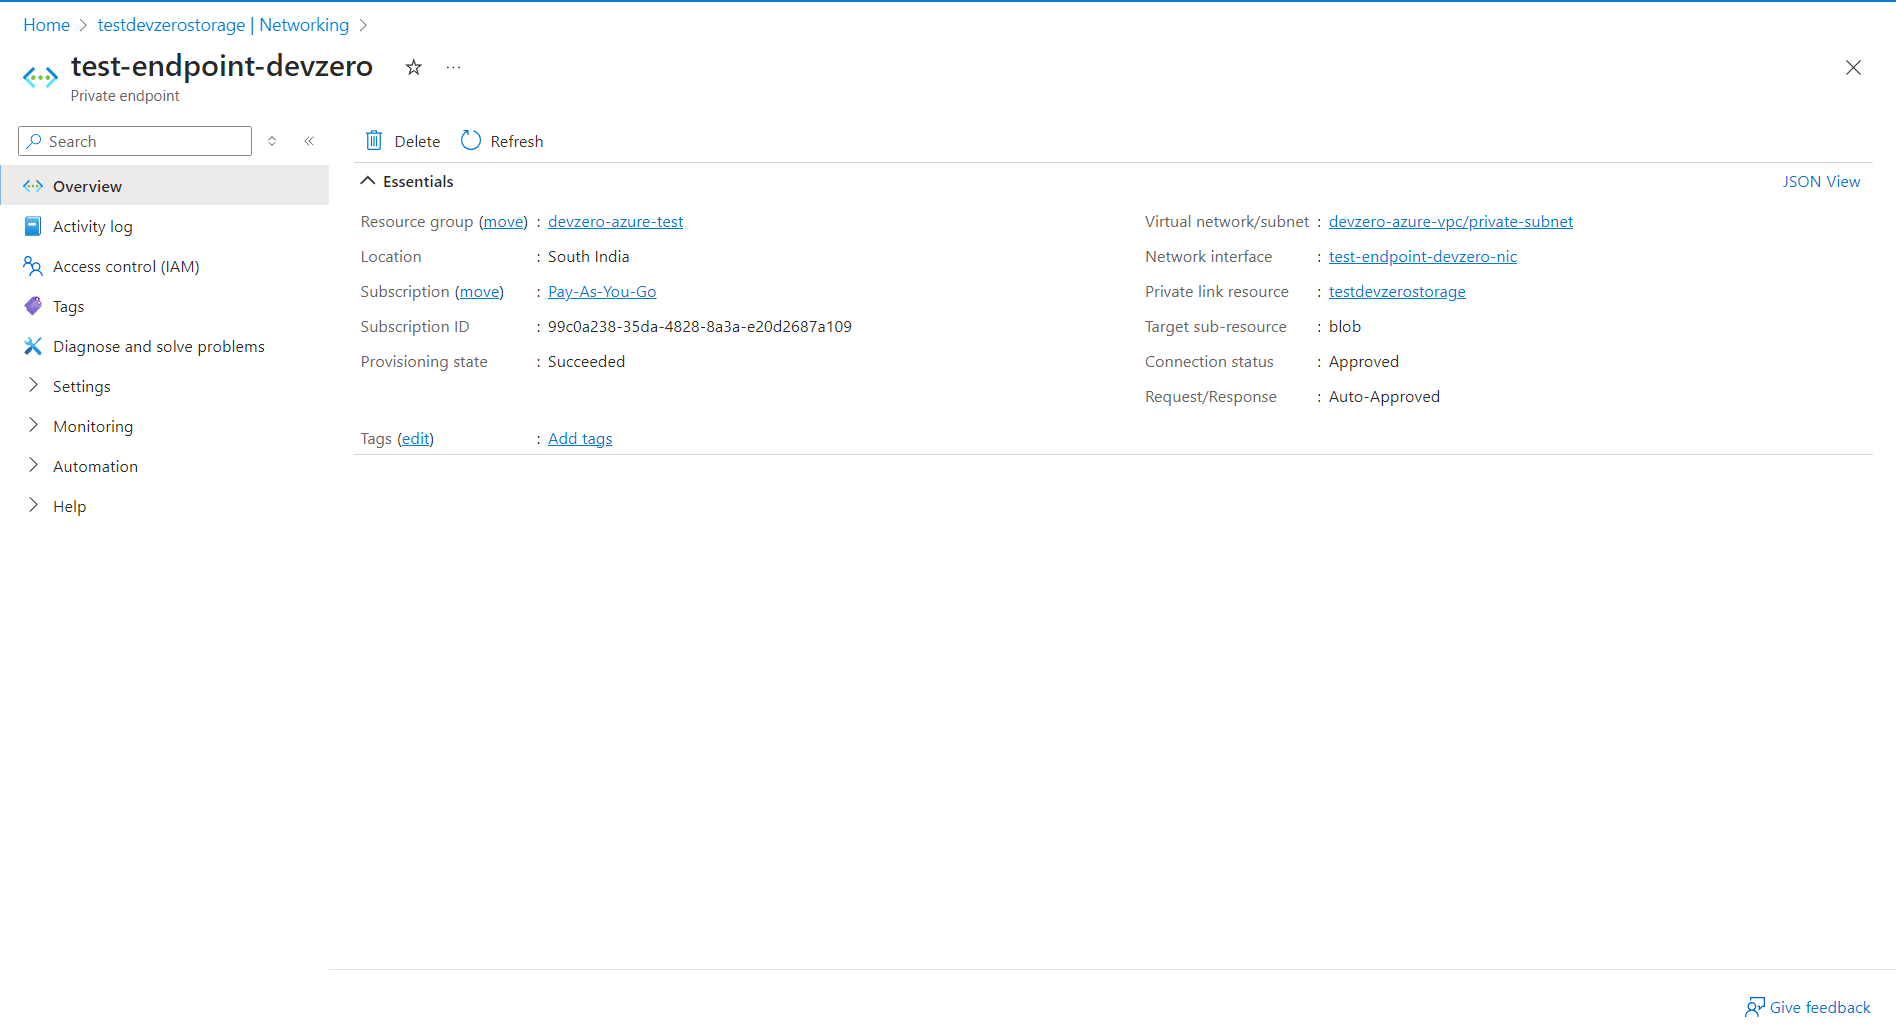The width and height of the screenshot is (1896, 1036).
Task: Collapse the Essentials section
Action: point(368,181)
